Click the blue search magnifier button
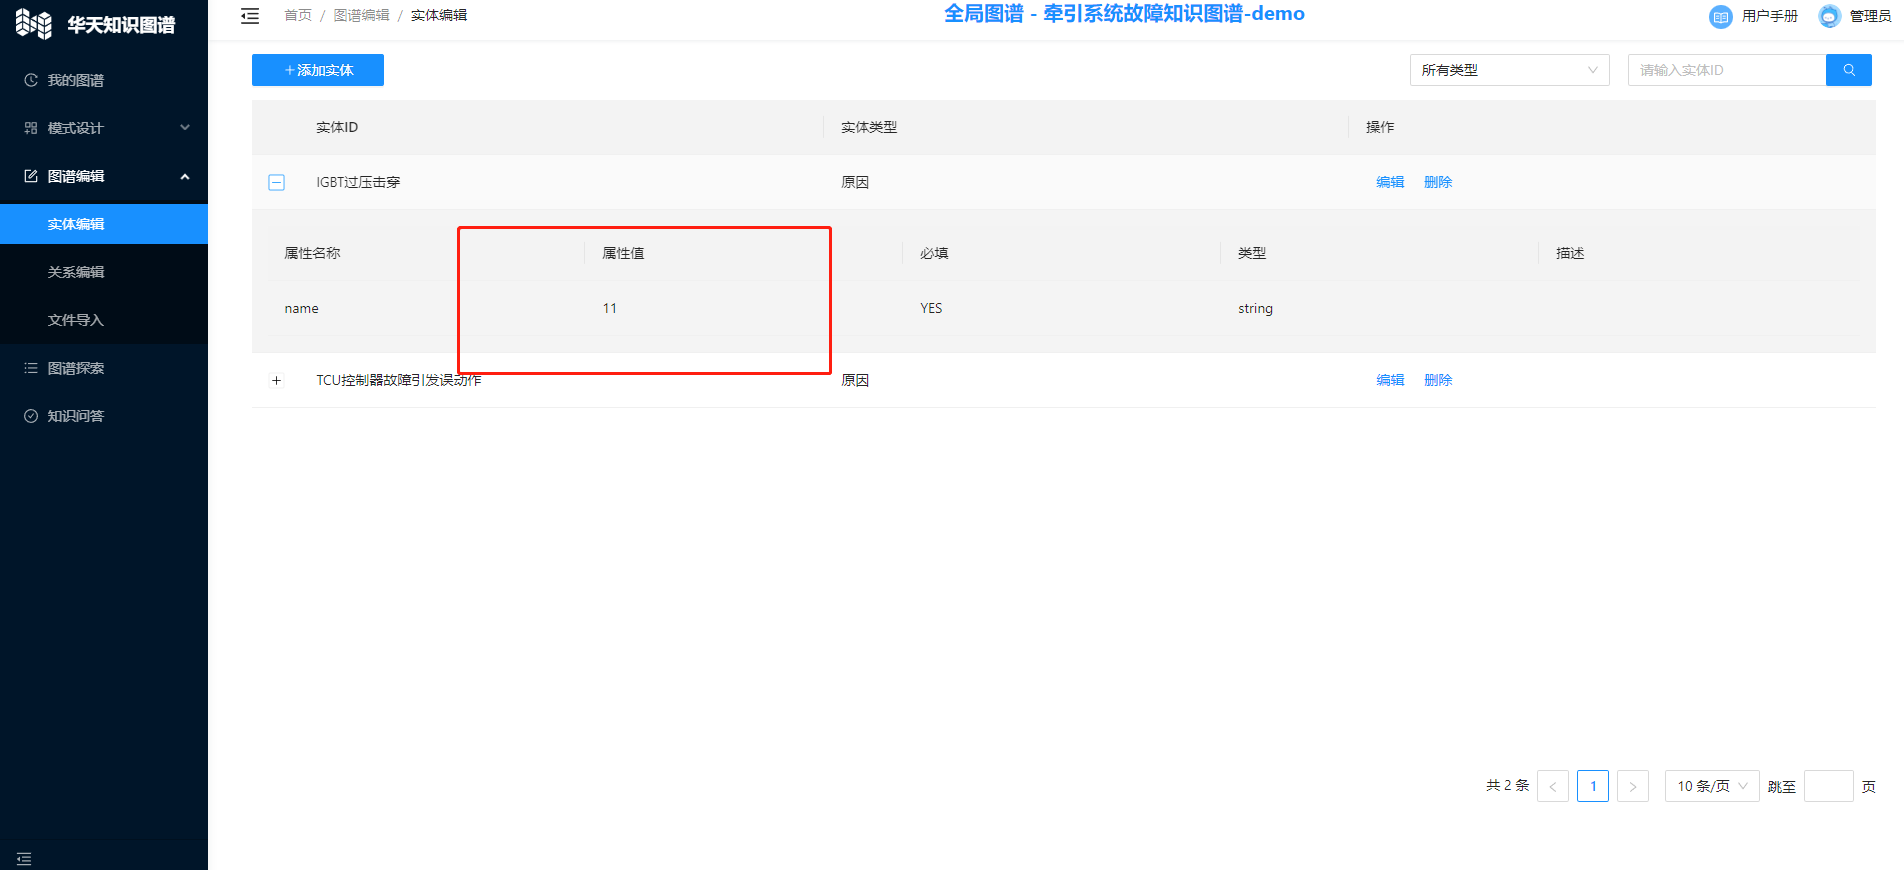This screenshot has width=1904, height=870. 1848,70
